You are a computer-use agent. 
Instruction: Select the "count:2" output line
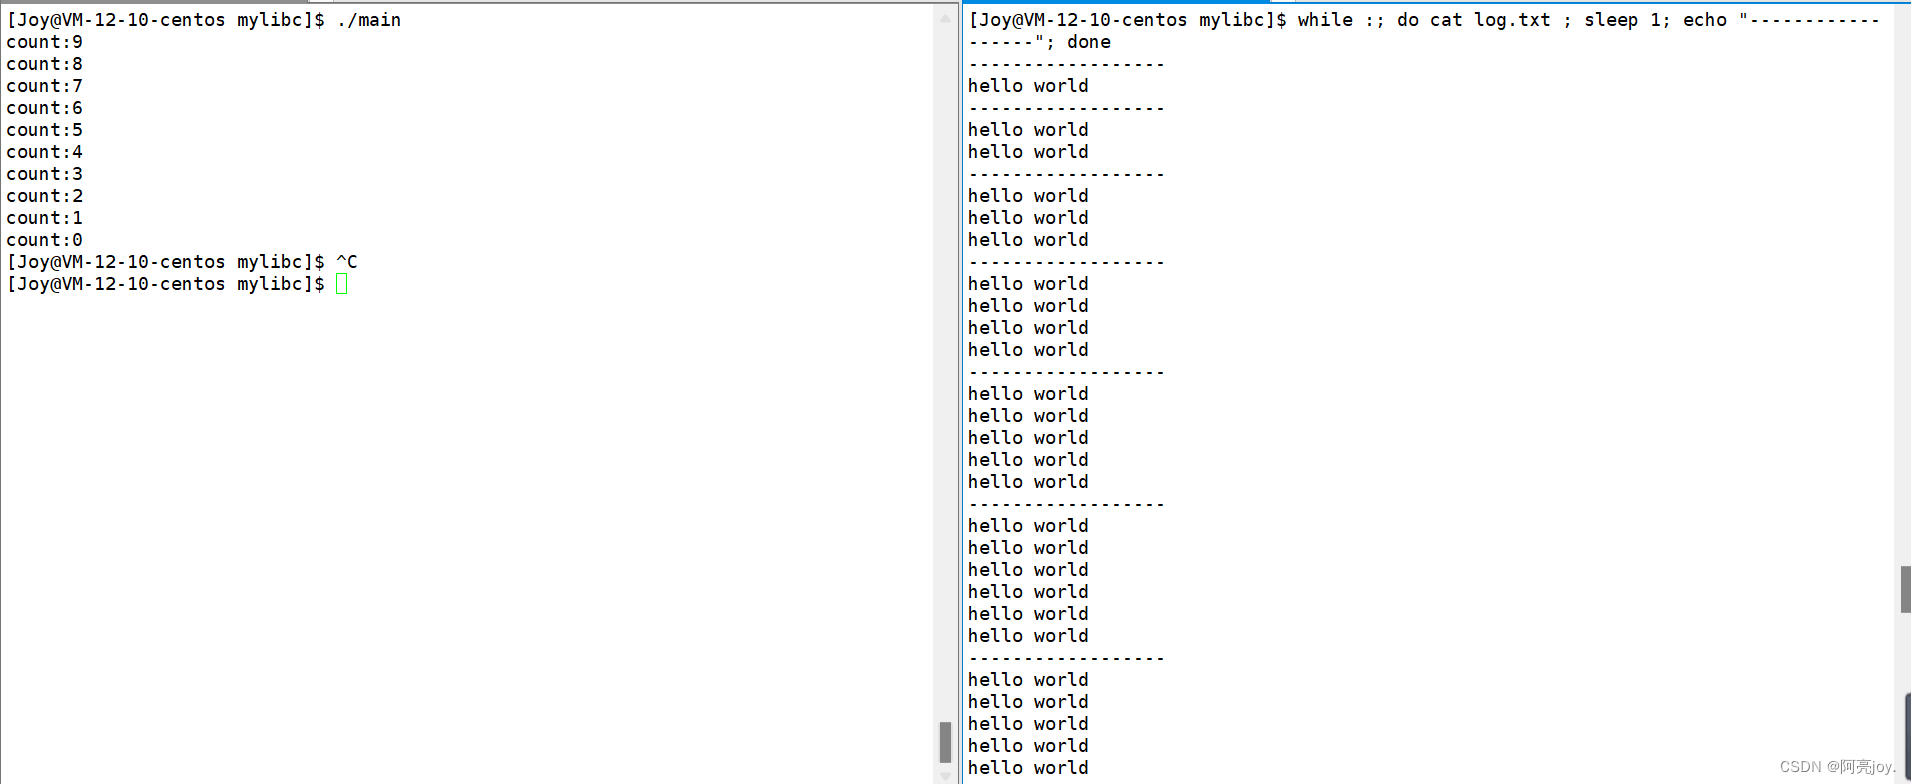(x=45, y=196)
